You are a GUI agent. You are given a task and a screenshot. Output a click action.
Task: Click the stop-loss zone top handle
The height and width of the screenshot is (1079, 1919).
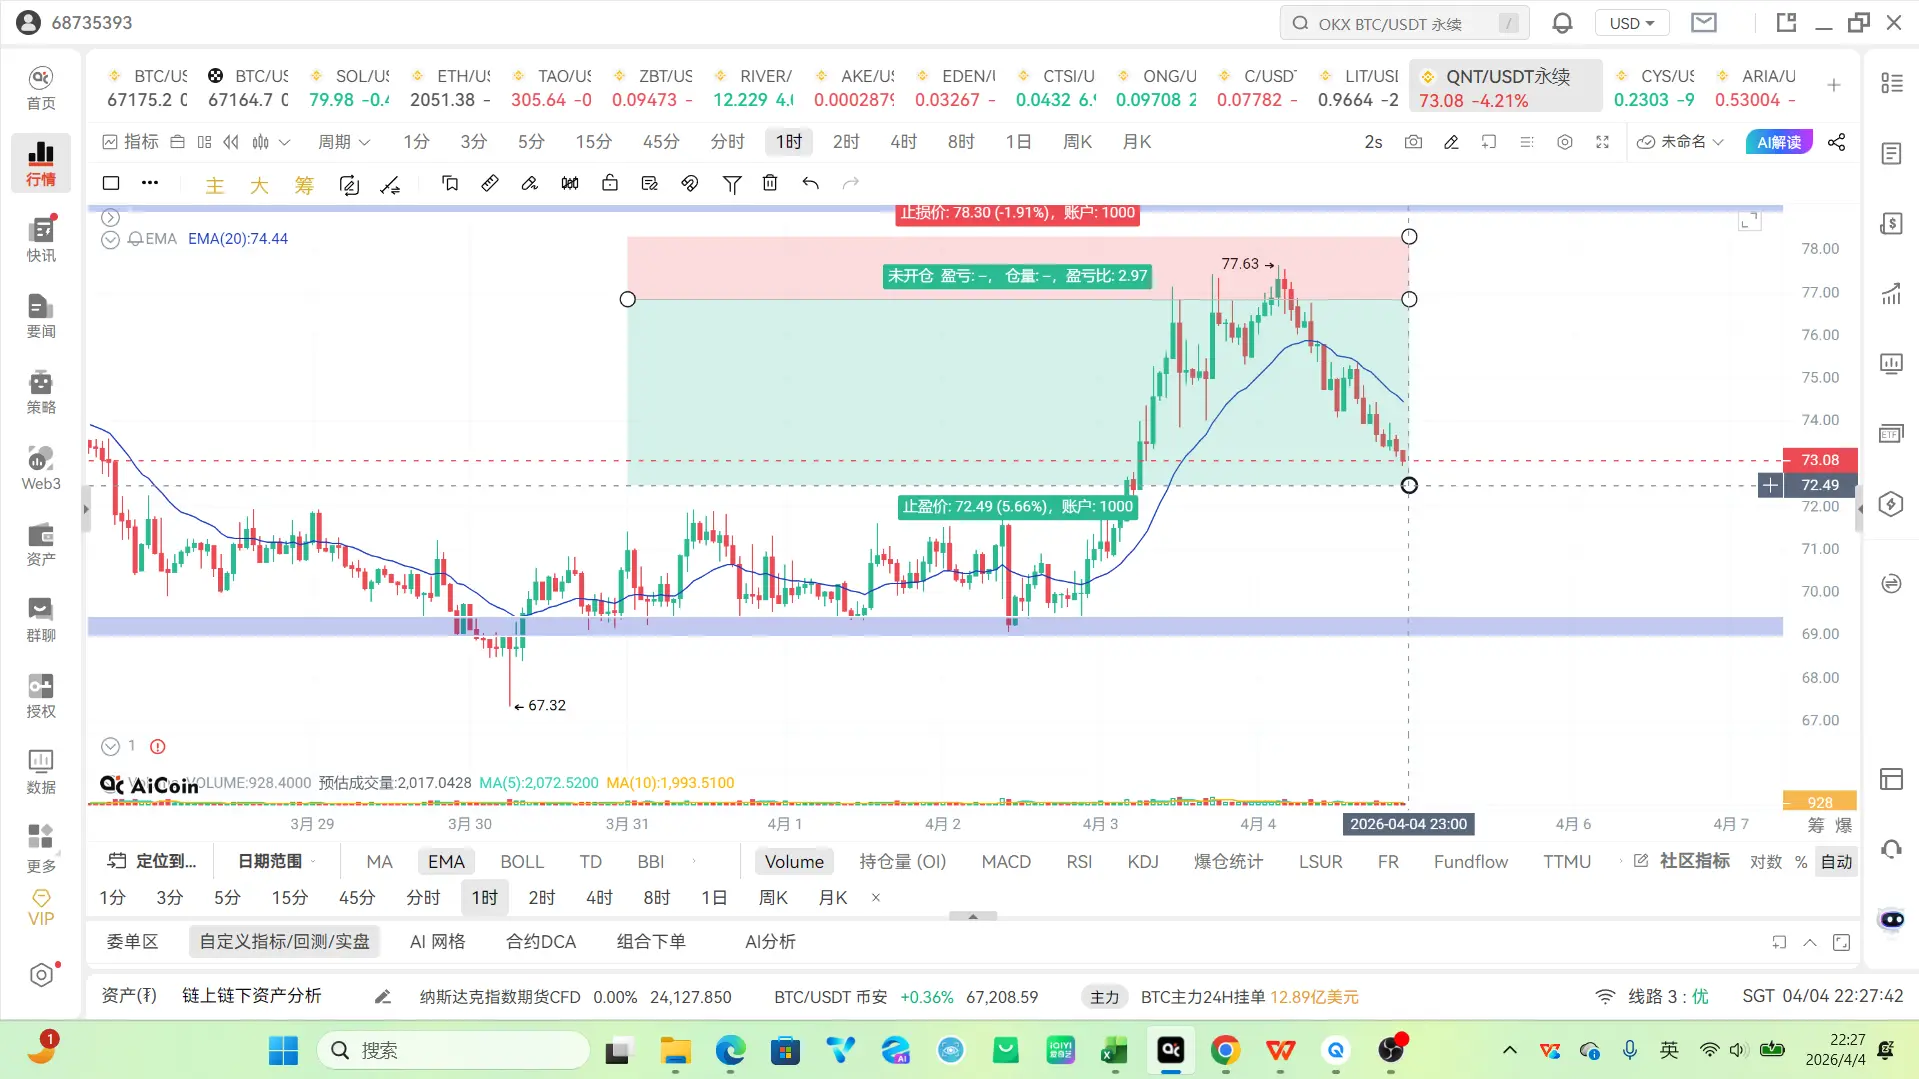click(x=1409, y=237)
